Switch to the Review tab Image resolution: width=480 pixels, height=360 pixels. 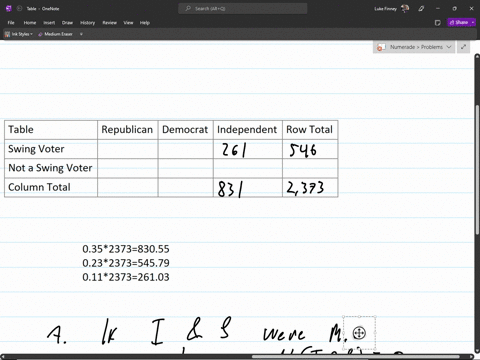point(109,23)
